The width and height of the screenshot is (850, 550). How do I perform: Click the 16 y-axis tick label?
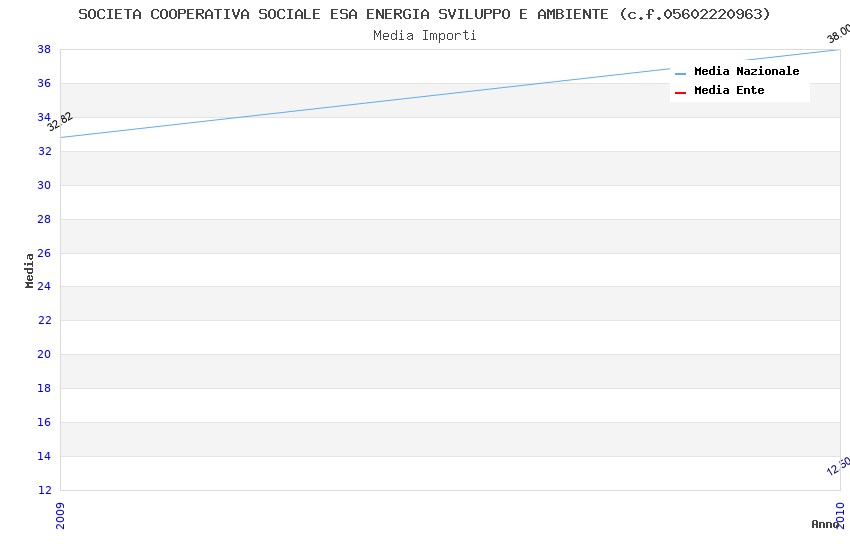44,423
